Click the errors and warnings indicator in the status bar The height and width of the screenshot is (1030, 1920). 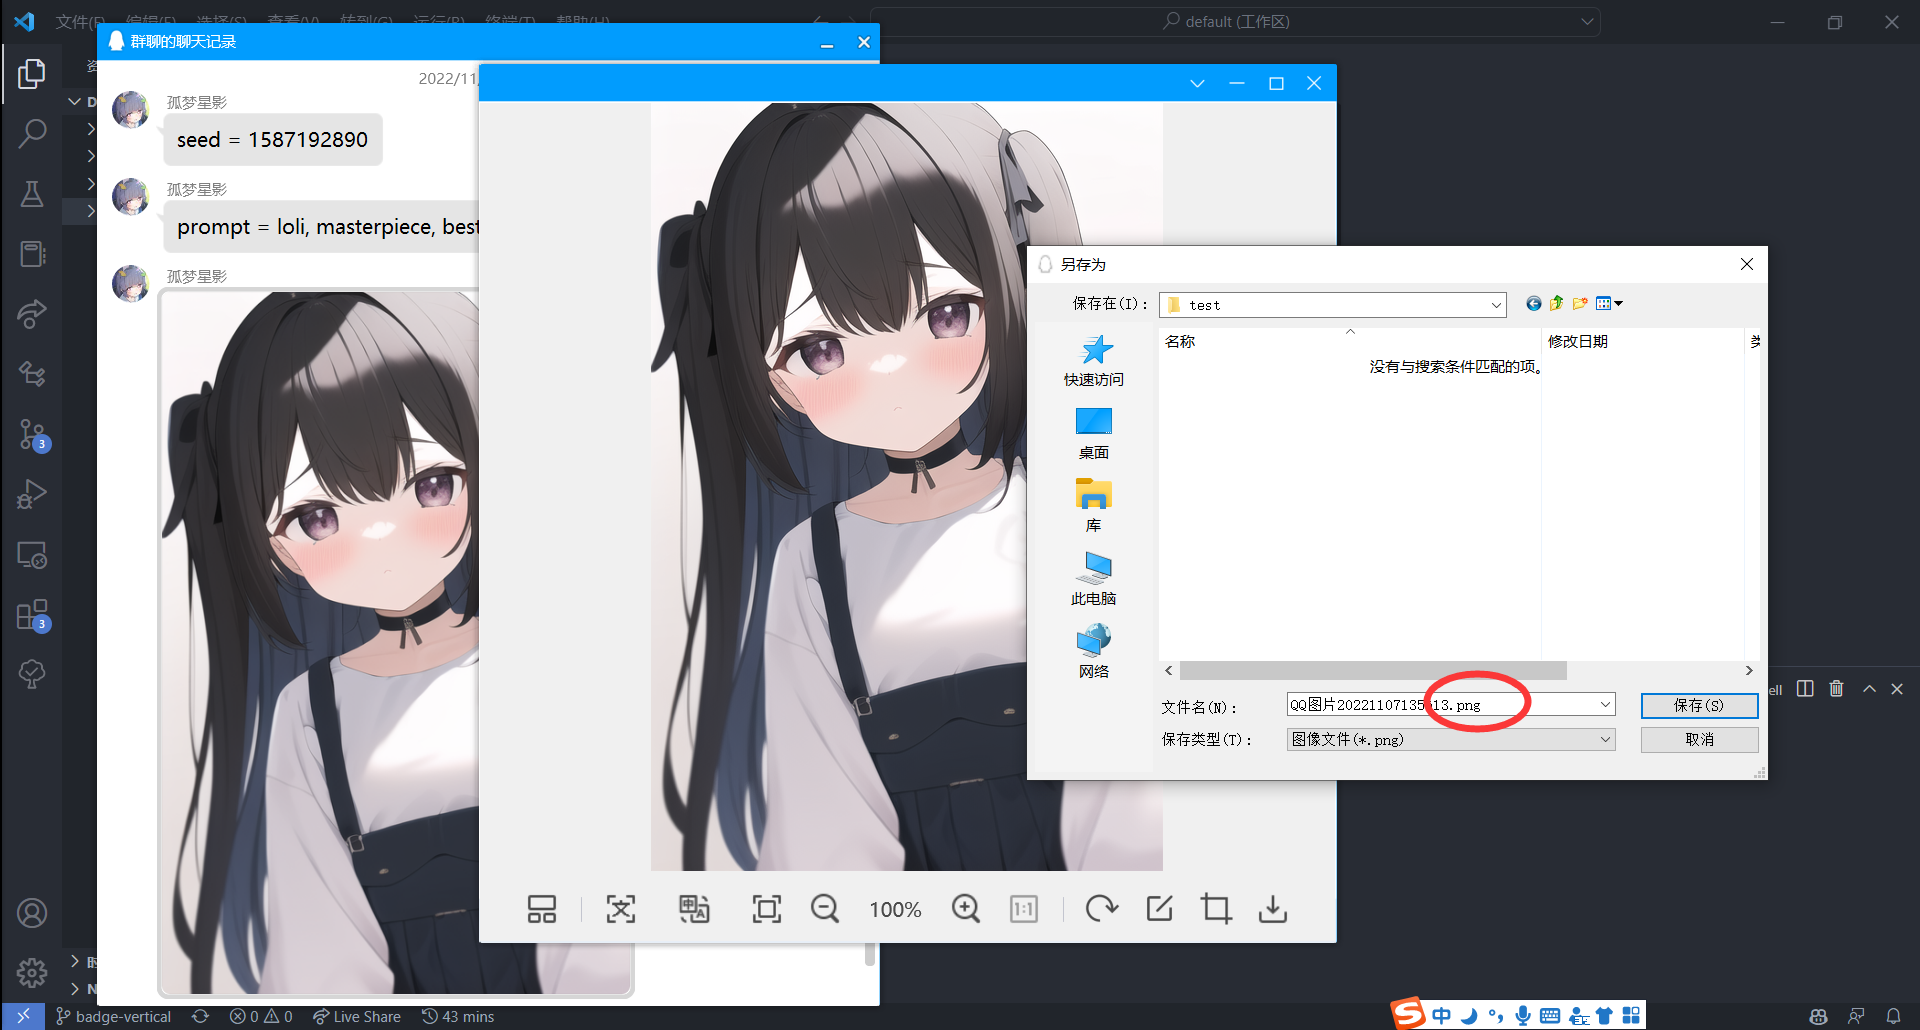[x=261, y=1016]
